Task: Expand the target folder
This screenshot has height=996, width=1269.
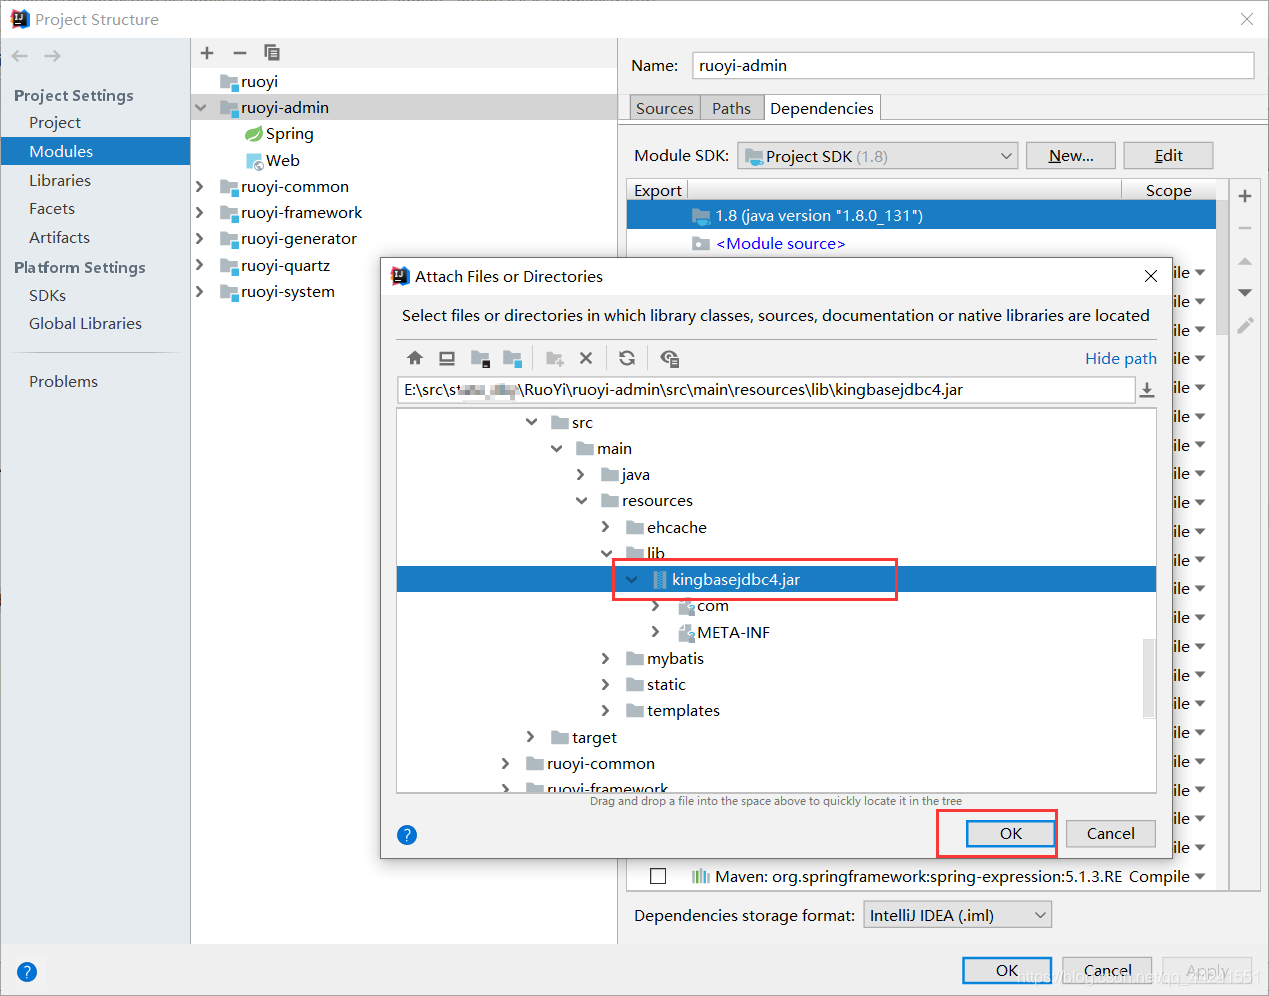Action: (x=531, y=737)
